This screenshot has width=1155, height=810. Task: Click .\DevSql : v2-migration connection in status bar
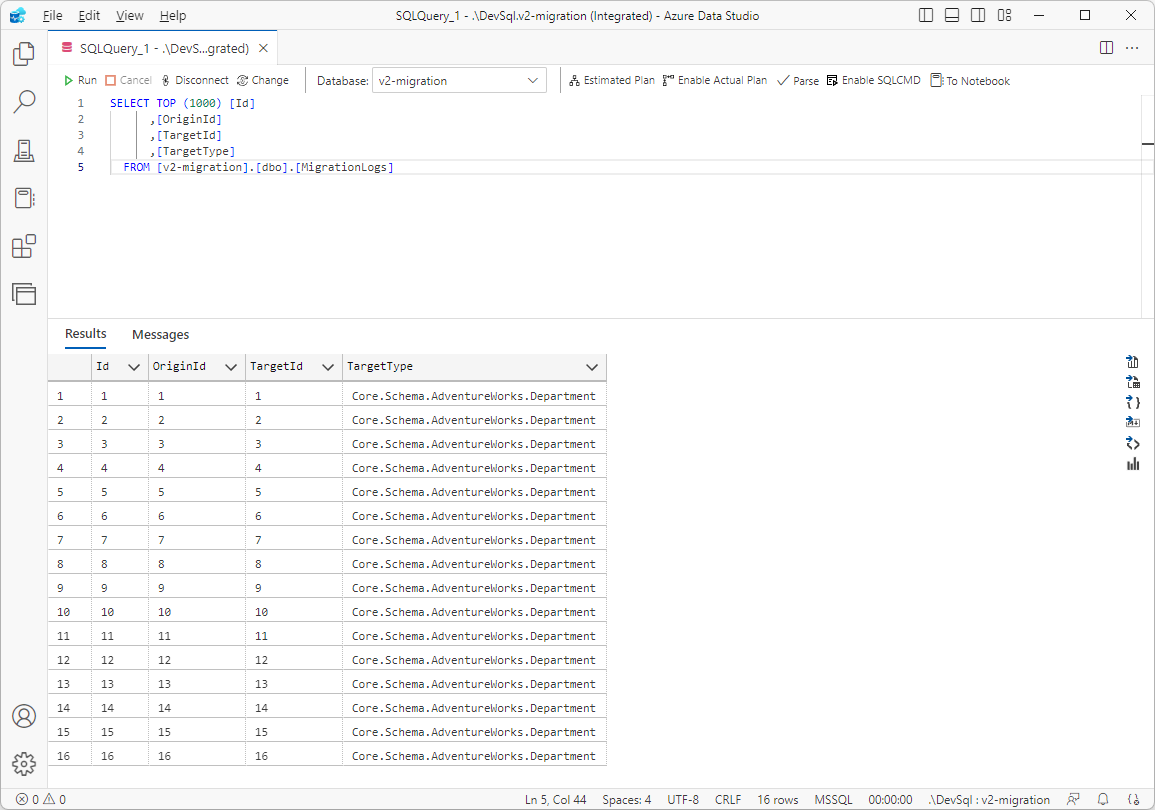tap(989, 799)
